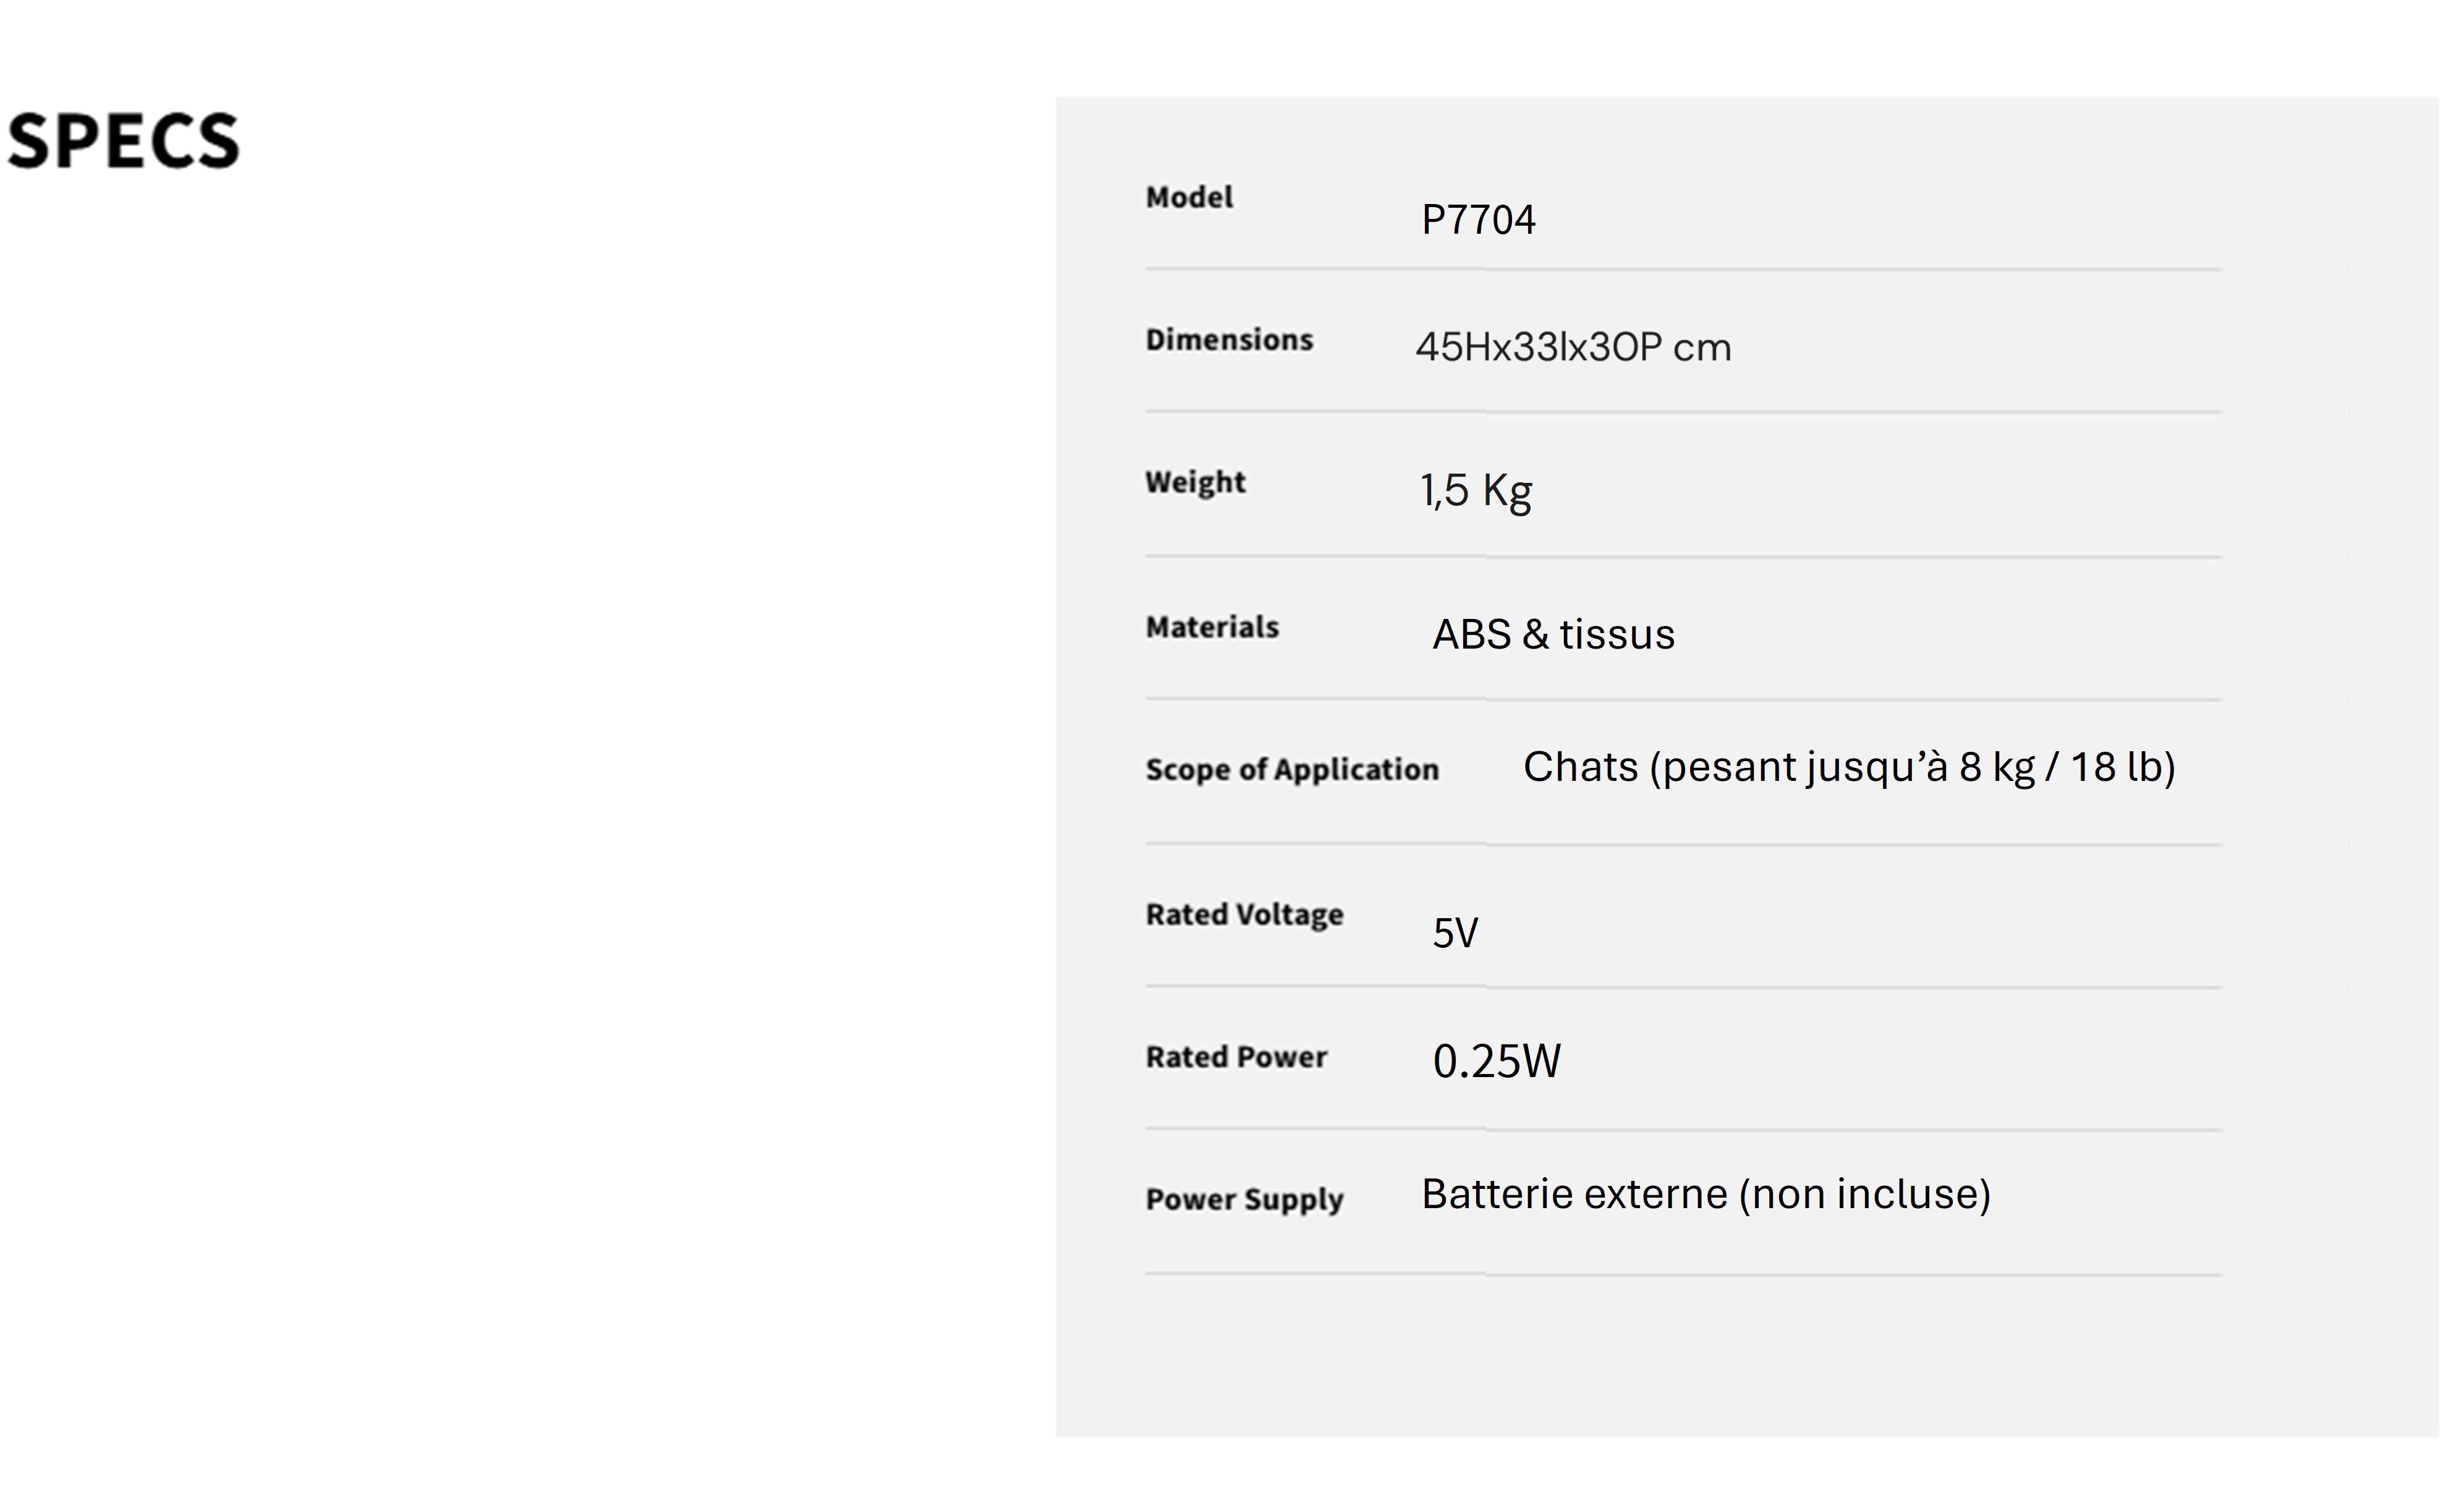Select the Chats scope of application value
The image size is (2464, 1487).
1848,768
